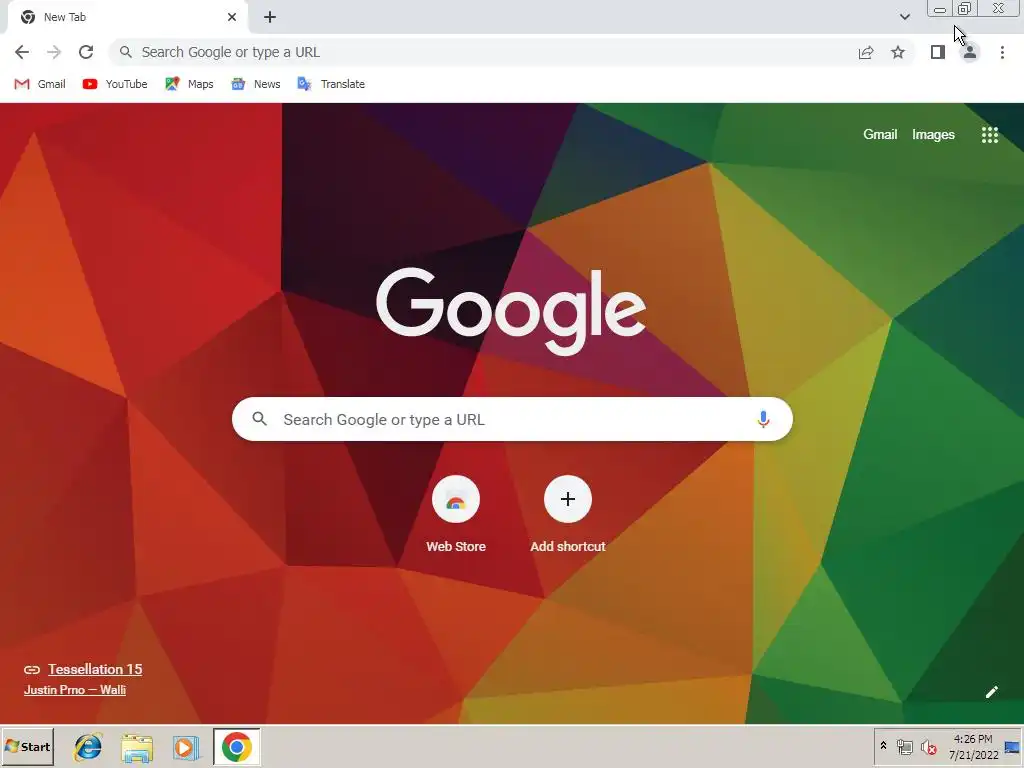This screenshot has width=1024, height=768.
Task: Click the Images link at top right
Action: [x=933, y=135]
